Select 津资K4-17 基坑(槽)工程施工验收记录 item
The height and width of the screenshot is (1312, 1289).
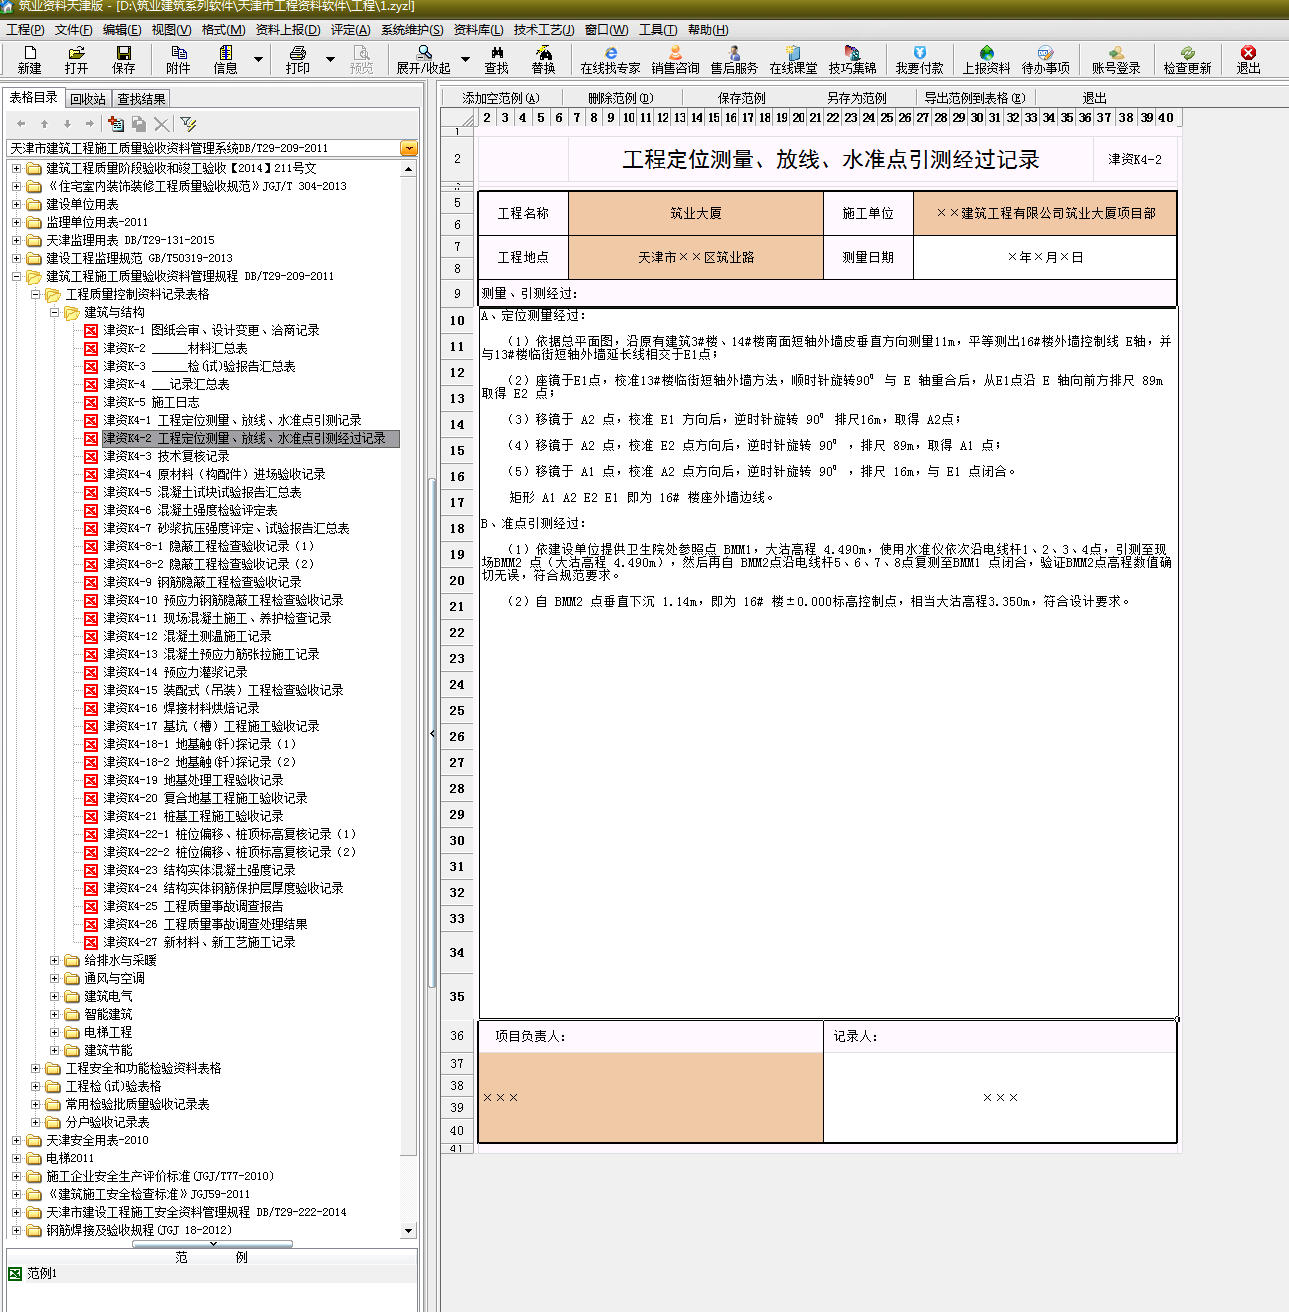pos(211,726)
